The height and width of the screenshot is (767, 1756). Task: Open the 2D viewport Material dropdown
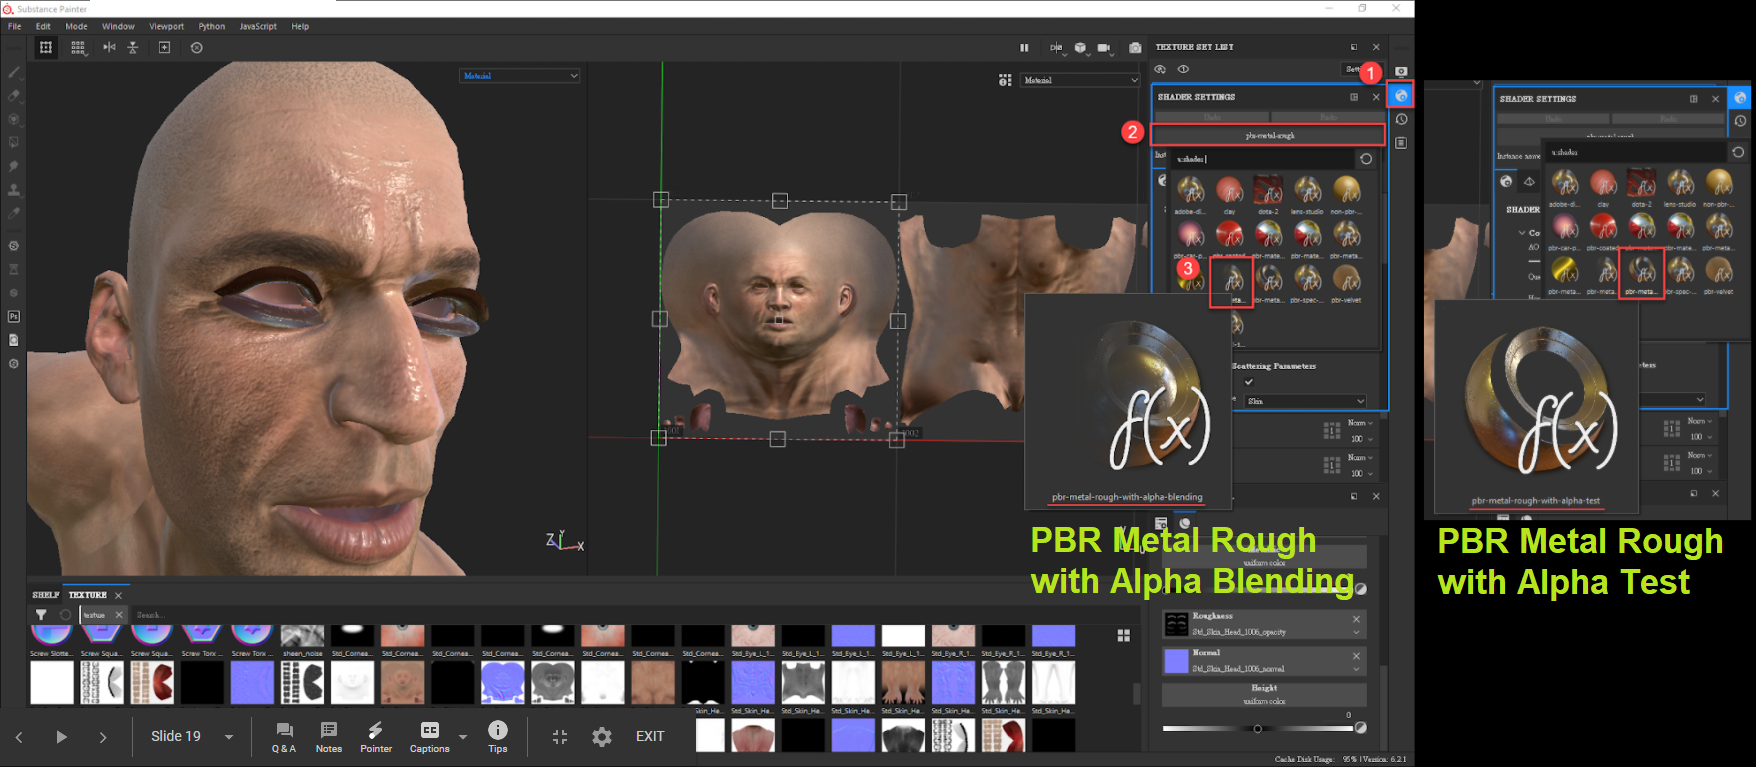[1080, 80]
